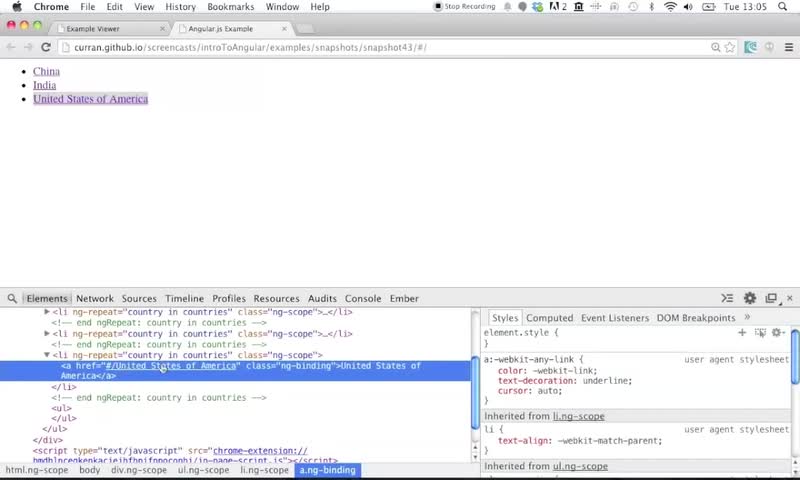Open the Resources panel
The width and height of the screenshot is (800, 480).
pyautogui.click(x=276, y=298)
